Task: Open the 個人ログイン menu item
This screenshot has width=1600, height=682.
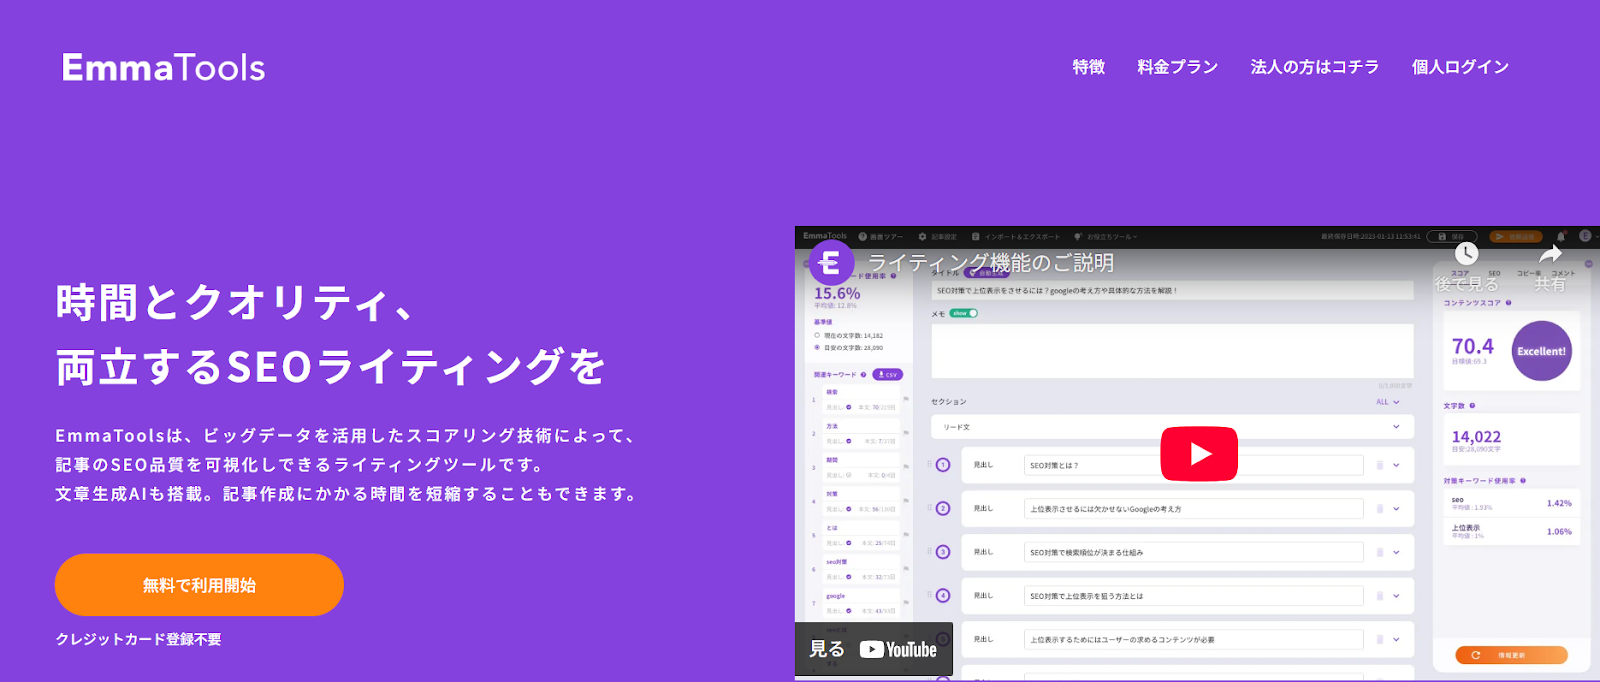Action: (x=1460, y=67)
